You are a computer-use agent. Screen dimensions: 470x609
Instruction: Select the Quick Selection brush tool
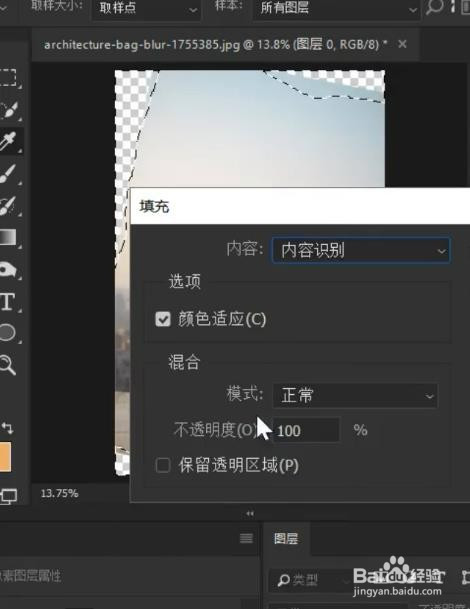tap(8, 110)
